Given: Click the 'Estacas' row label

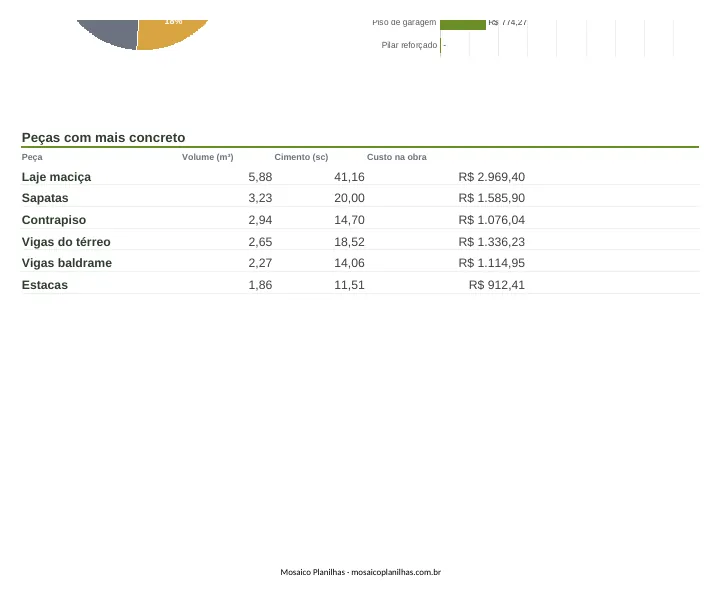Looking at the screenshot, I should [x=44, y=285].
